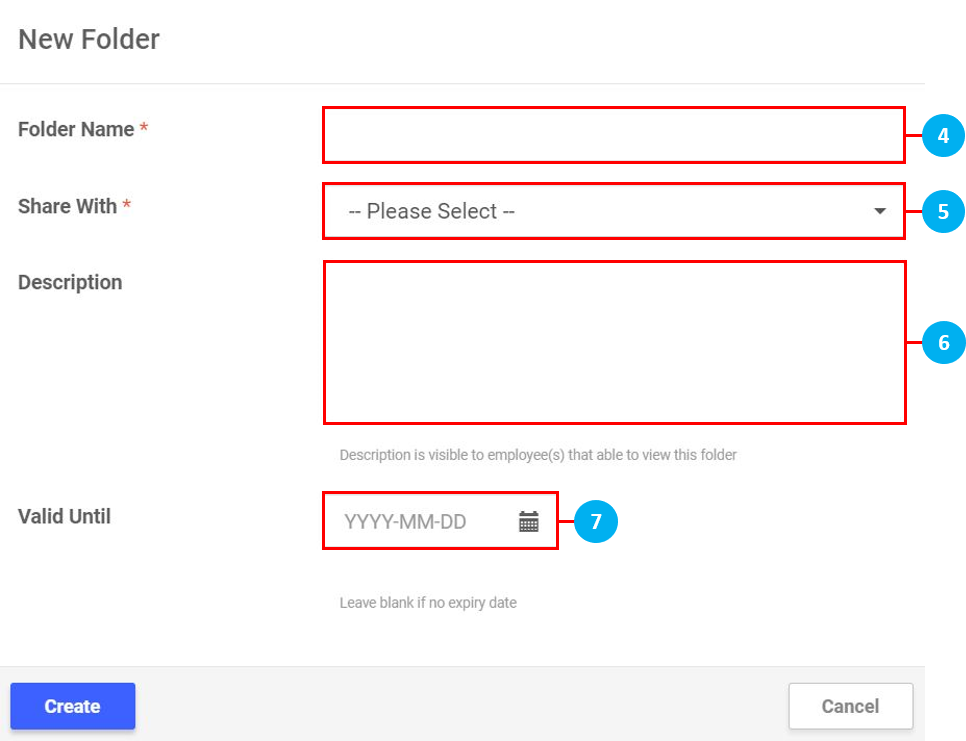Click the 'Description' field label

(x=70, y=282)
